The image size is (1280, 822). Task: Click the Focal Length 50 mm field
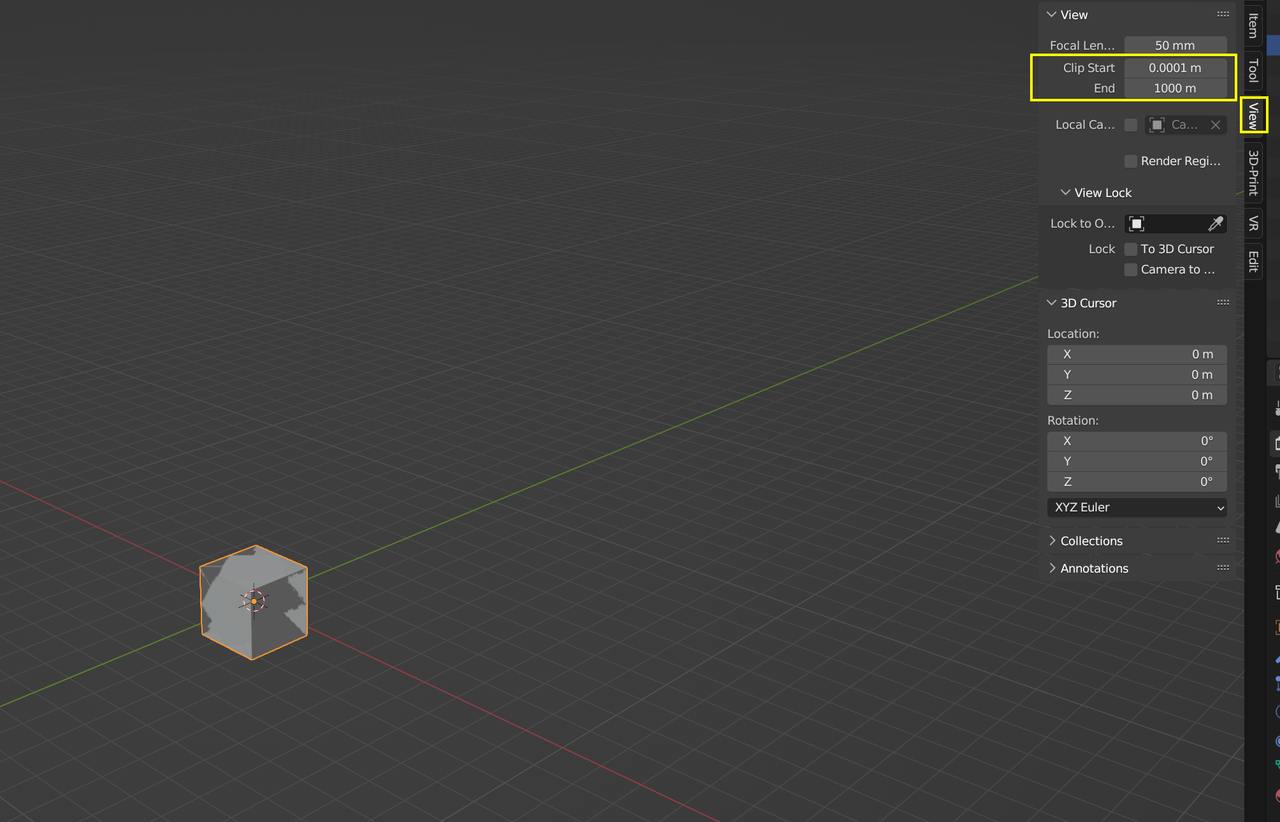click(1175, 46)
